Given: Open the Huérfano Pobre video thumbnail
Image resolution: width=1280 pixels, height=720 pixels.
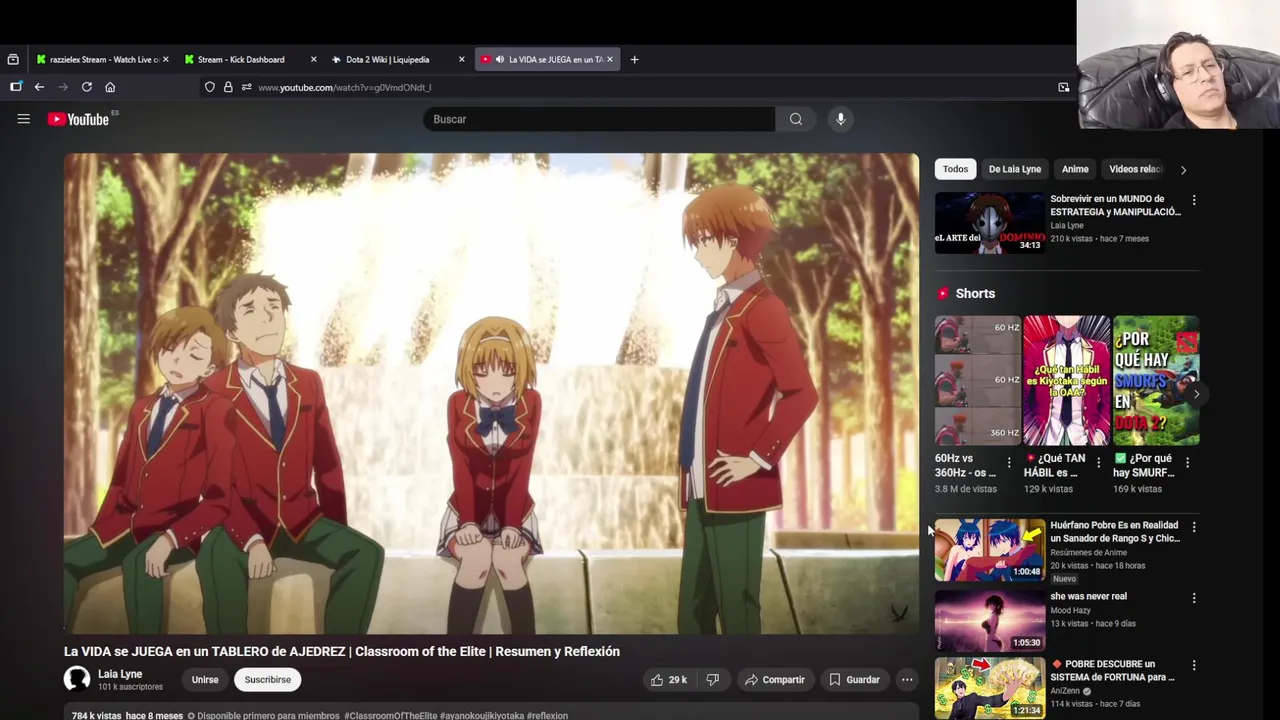Looking at the screenshot, I should click(x=989, y=549).
